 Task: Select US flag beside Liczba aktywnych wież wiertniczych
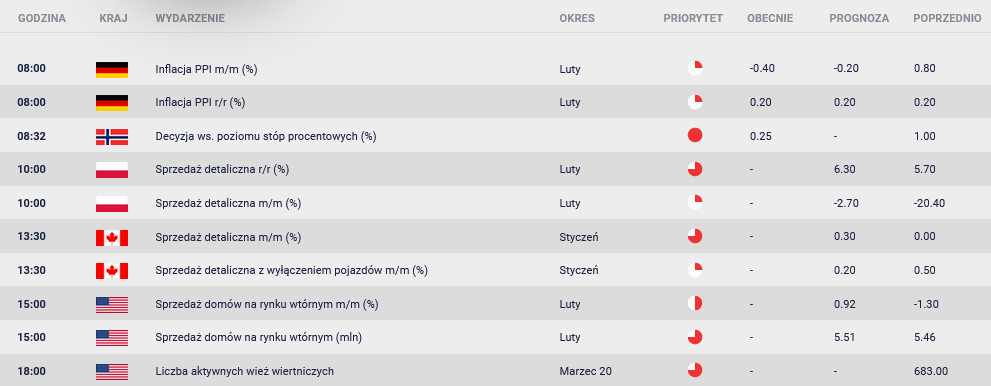click(x=112, y=371)
